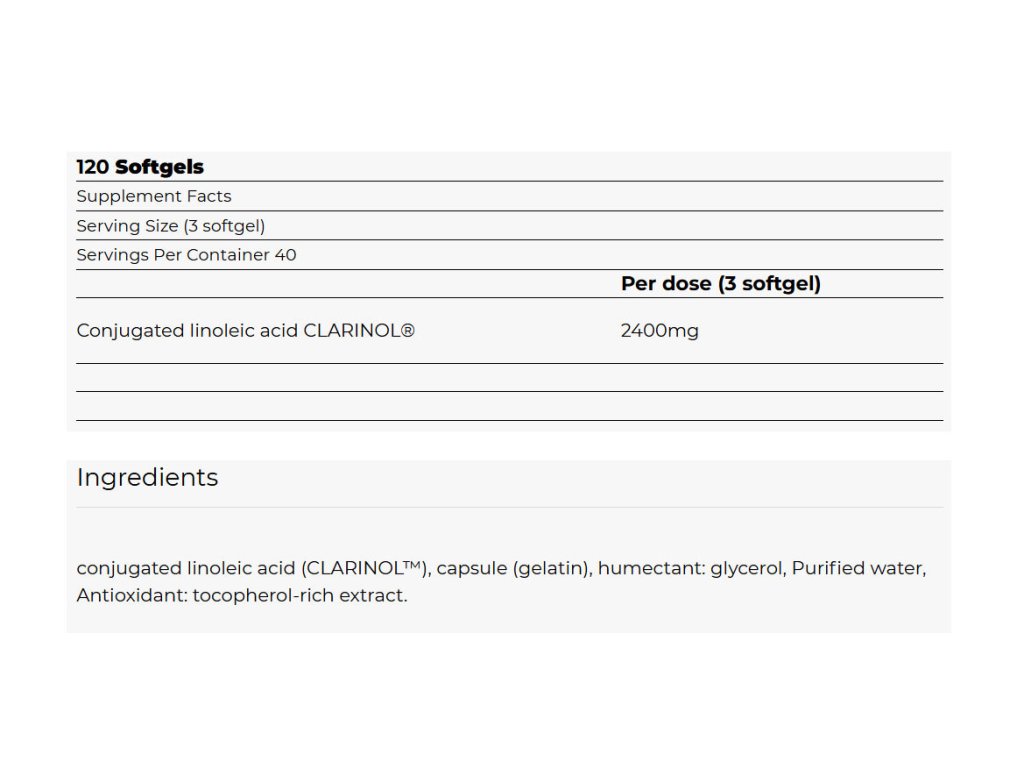Viewport: 1024px width, 768px height.
Task: Click the word CLARINOL in facts table
Action: click(x=352, y=330)
